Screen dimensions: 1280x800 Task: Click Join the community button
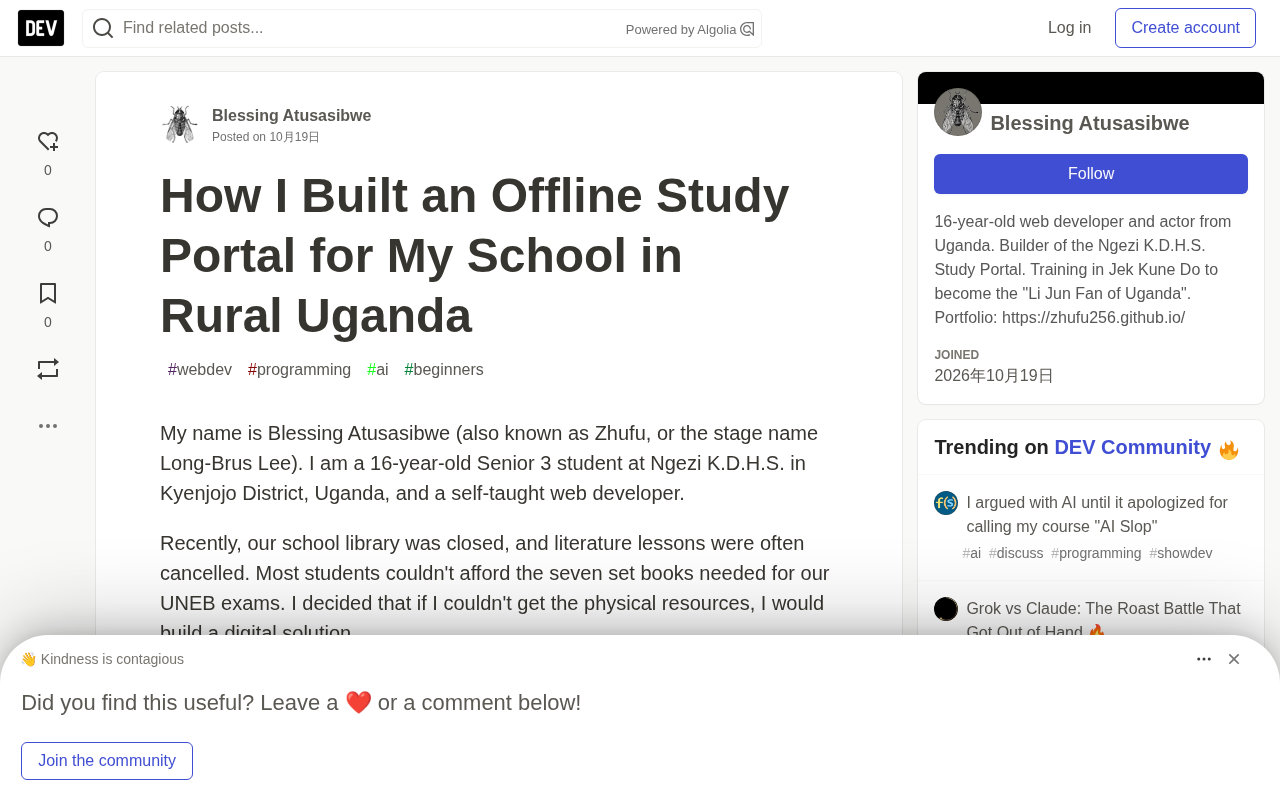107,761
